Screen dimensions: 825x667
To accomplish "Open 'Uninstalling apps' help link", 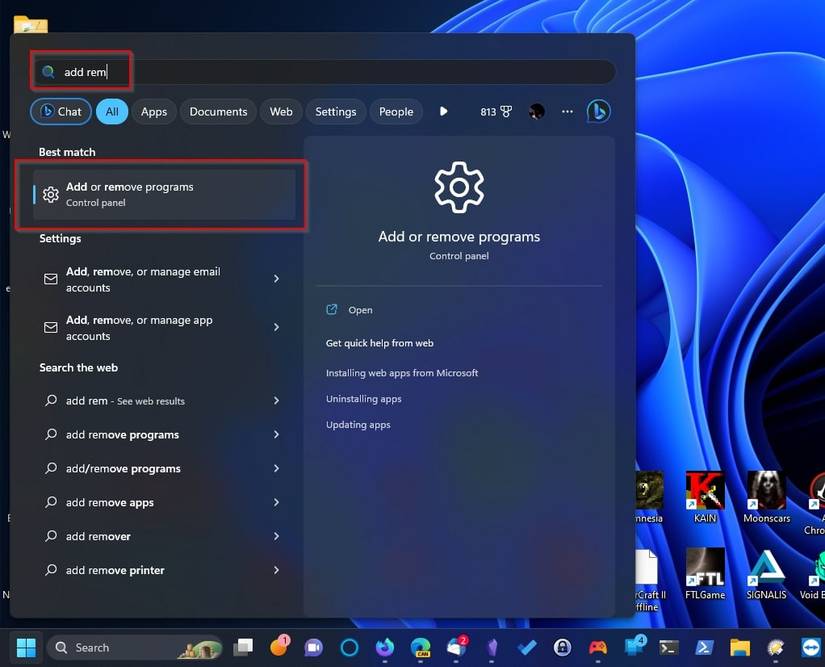I will click(364, 399).
